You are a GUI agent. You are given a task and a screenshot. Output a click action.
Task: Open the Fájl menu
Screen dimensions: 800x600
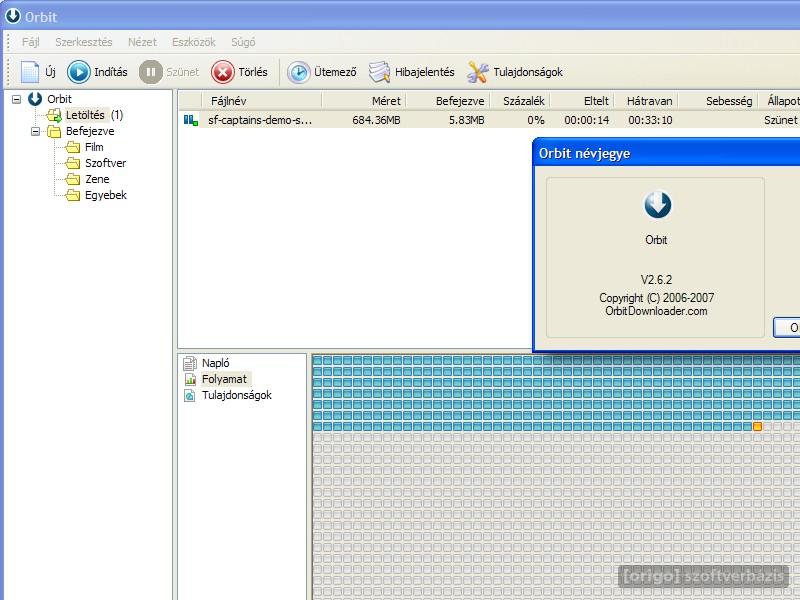(30, 42)
